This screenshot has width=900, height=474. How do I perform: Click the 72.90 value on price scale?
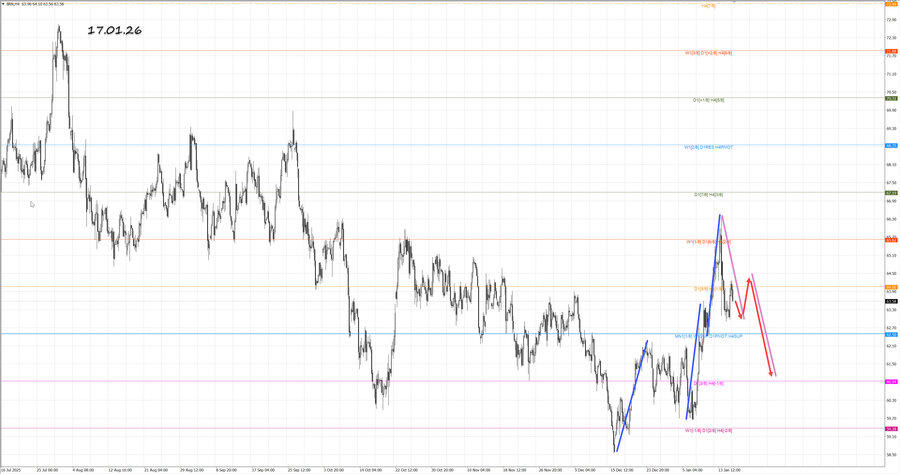[x=891, y=20]
